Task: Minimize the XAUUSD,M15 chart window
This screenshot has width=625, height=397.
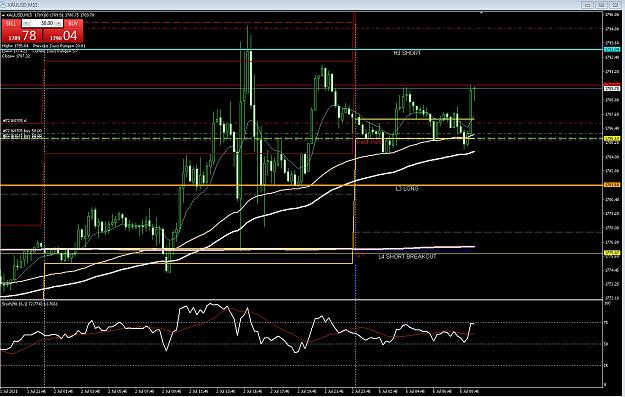Action: click(587, 5)
